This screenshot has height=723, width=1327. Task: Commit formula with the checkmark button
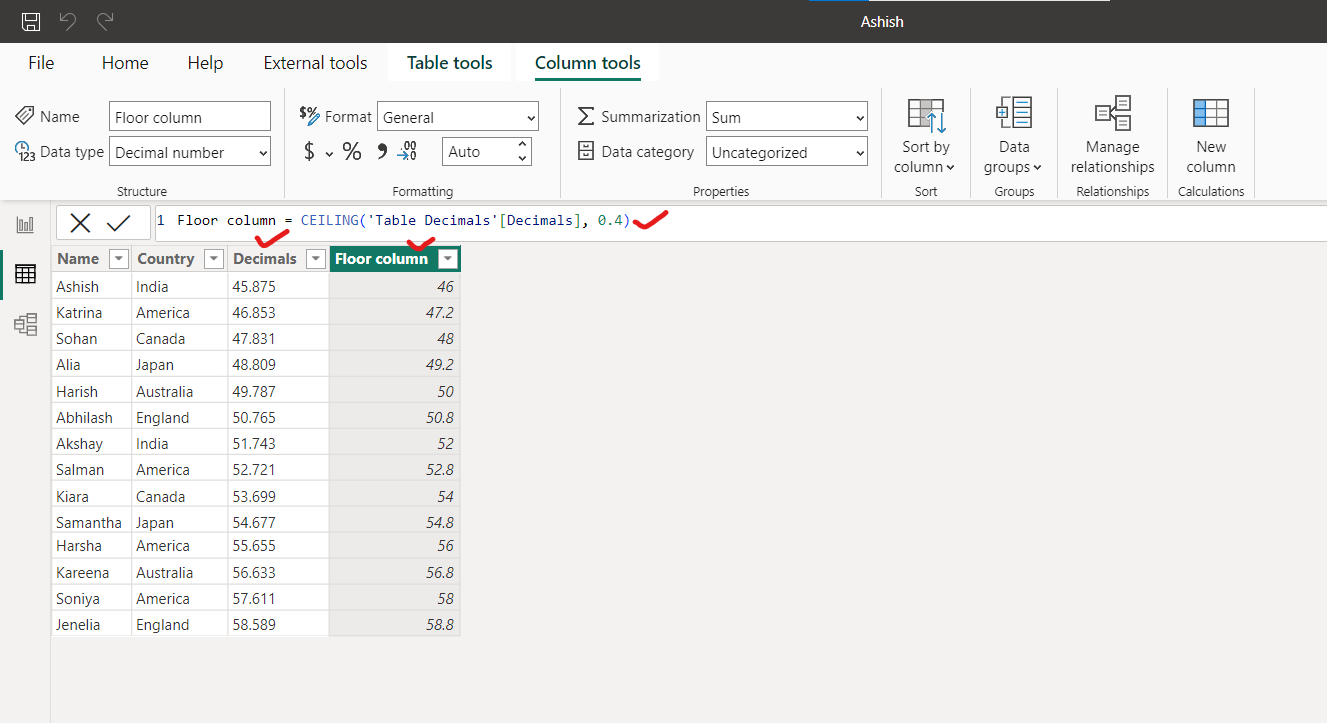119,223
